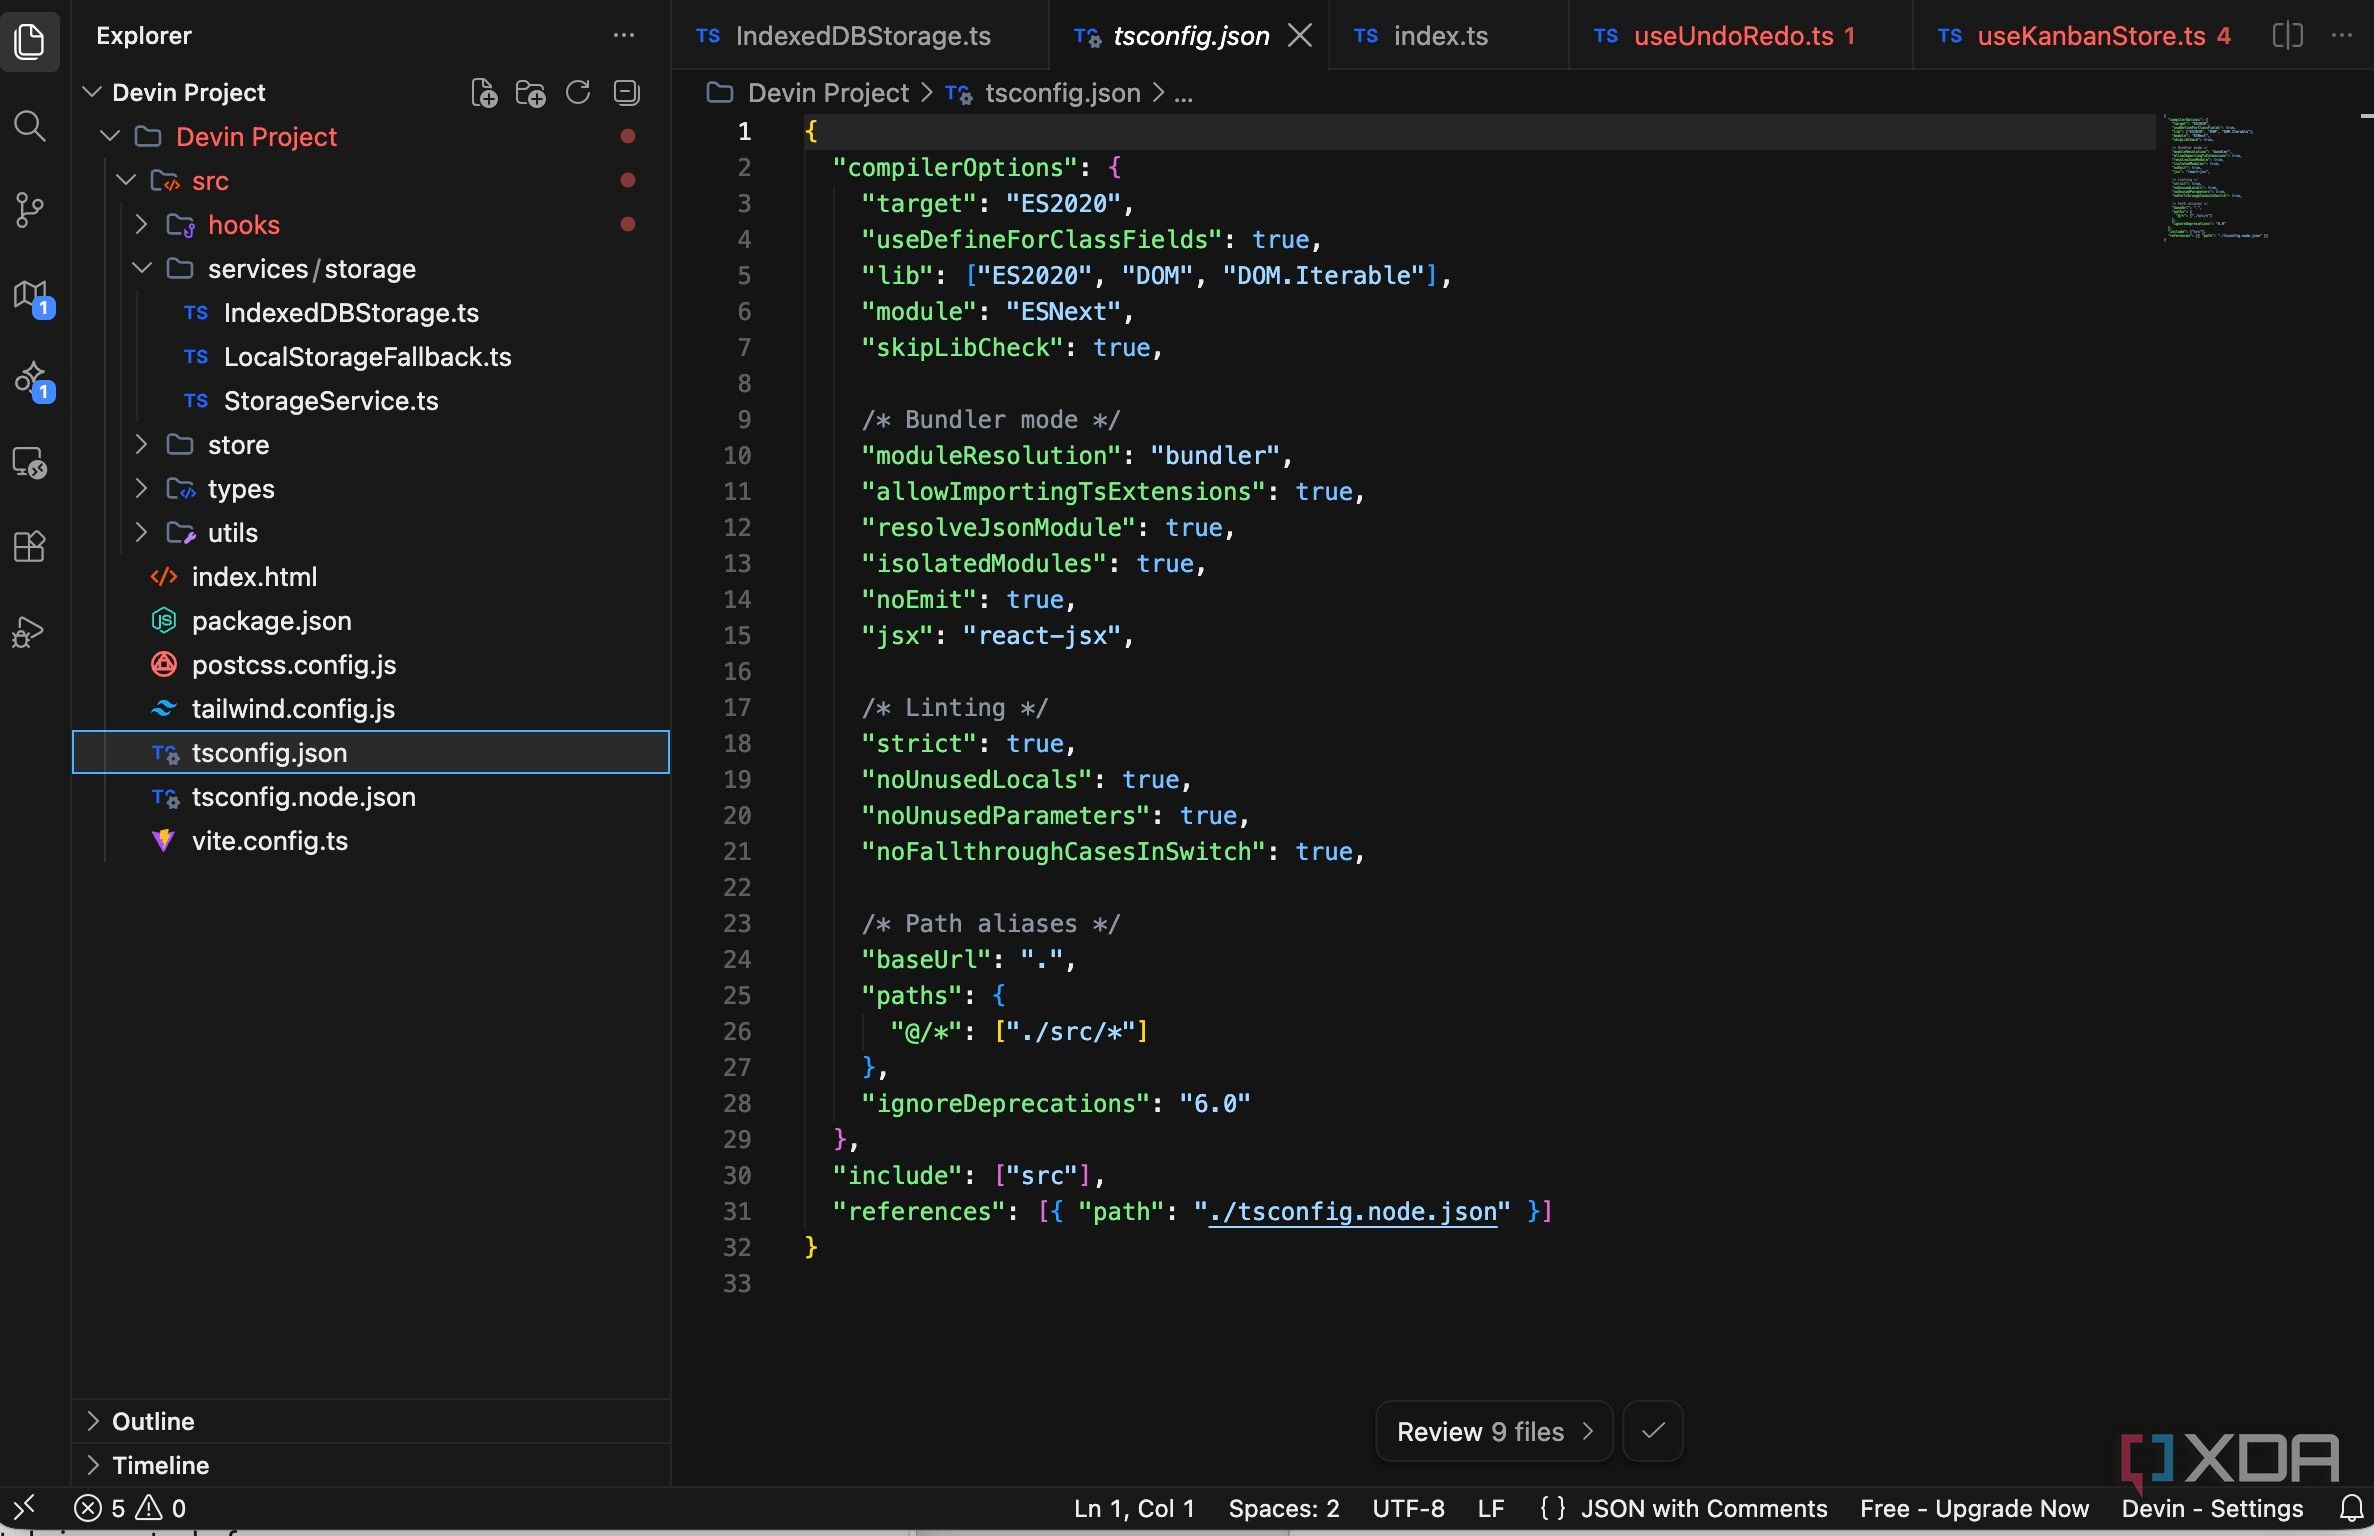
Task: Switch to the index.ts tab
Action: tap(1448, 36)
